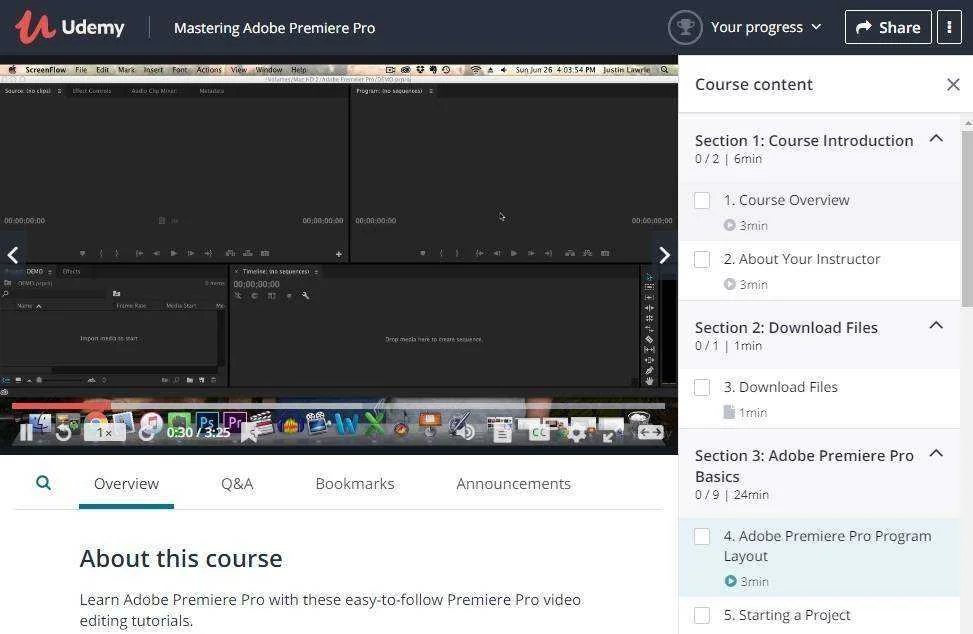Mark 5. Starting a Project complete
The image size is (973, 634).
tap(702, 615)
